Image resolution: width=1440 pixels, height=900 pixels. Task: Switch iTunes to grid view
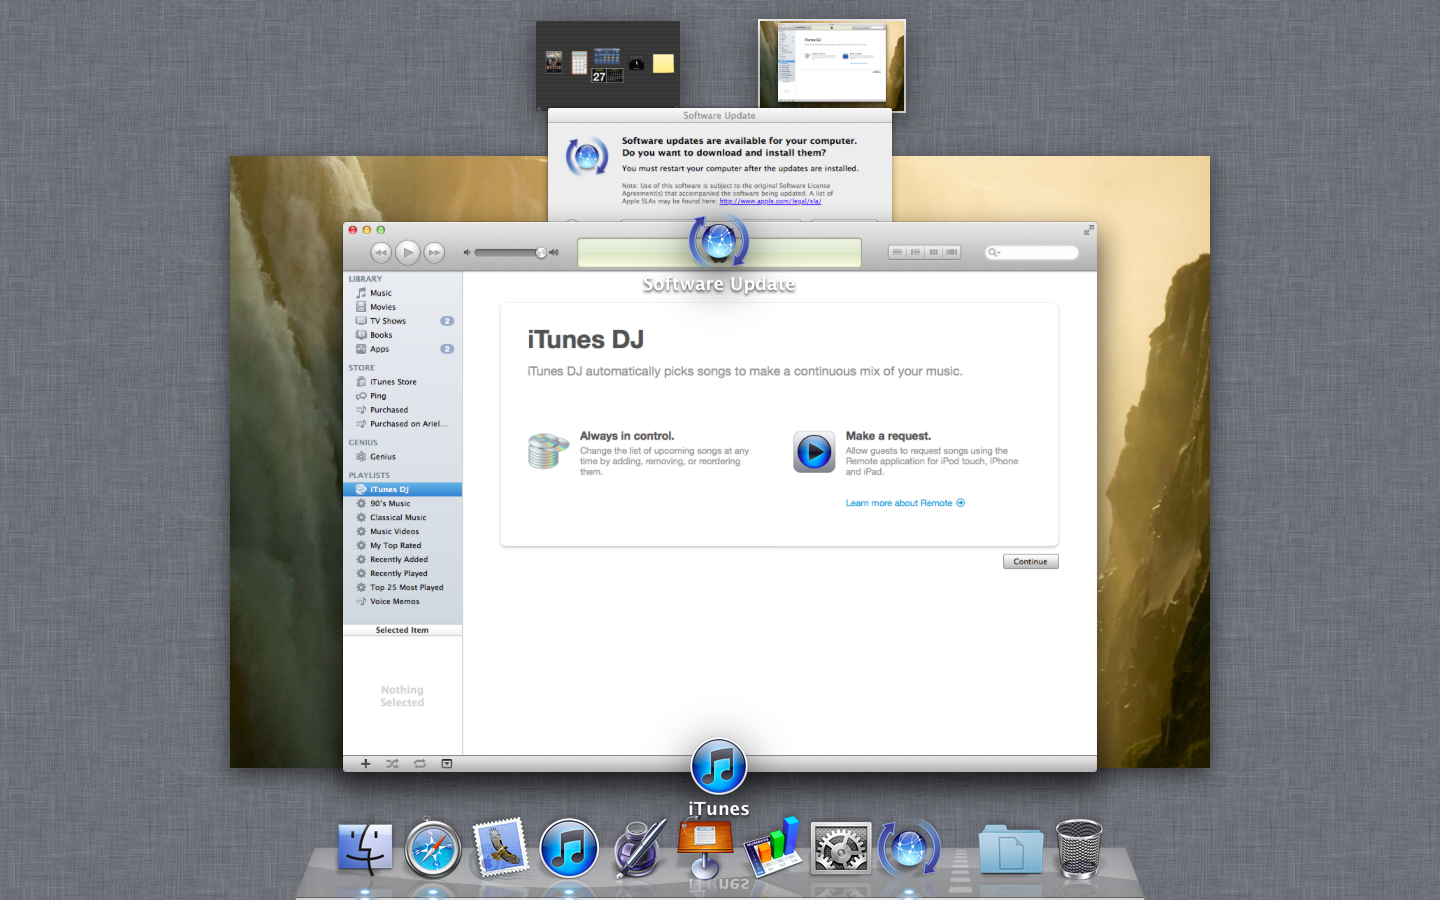click(x=934, y=252)
